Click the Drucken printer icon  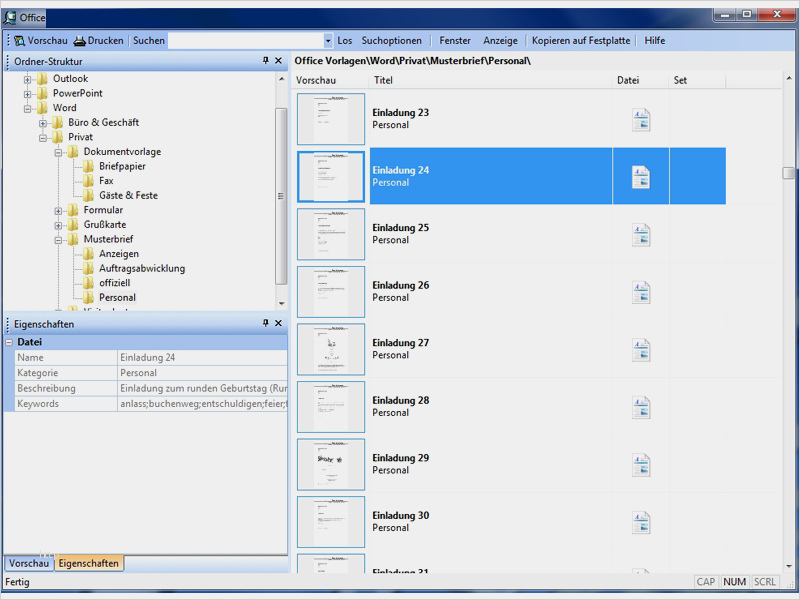click(x=80, y=41)
